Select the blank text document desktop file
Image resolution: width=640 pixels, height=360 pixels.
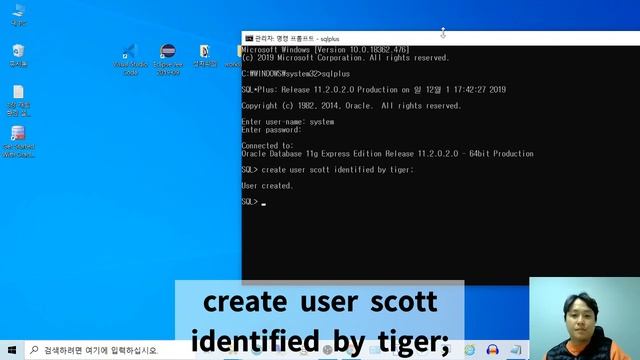(x=18, y=101)
